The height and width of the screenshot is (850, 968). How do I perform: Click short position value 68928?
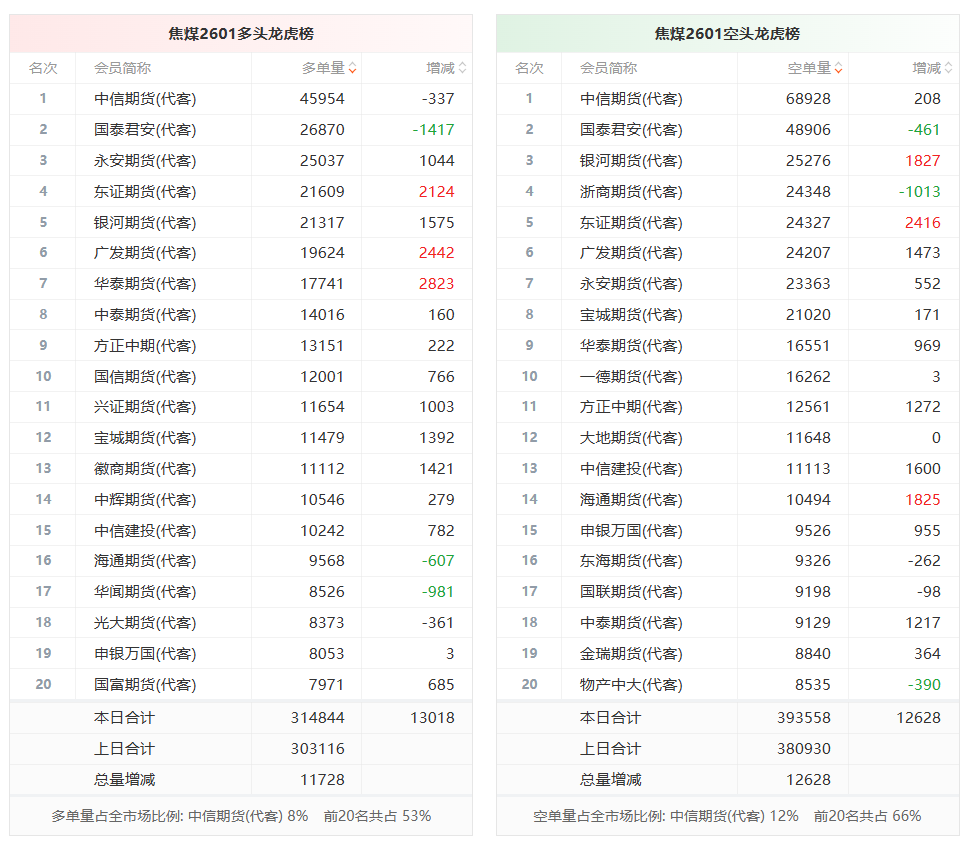(x=808, y=99)
